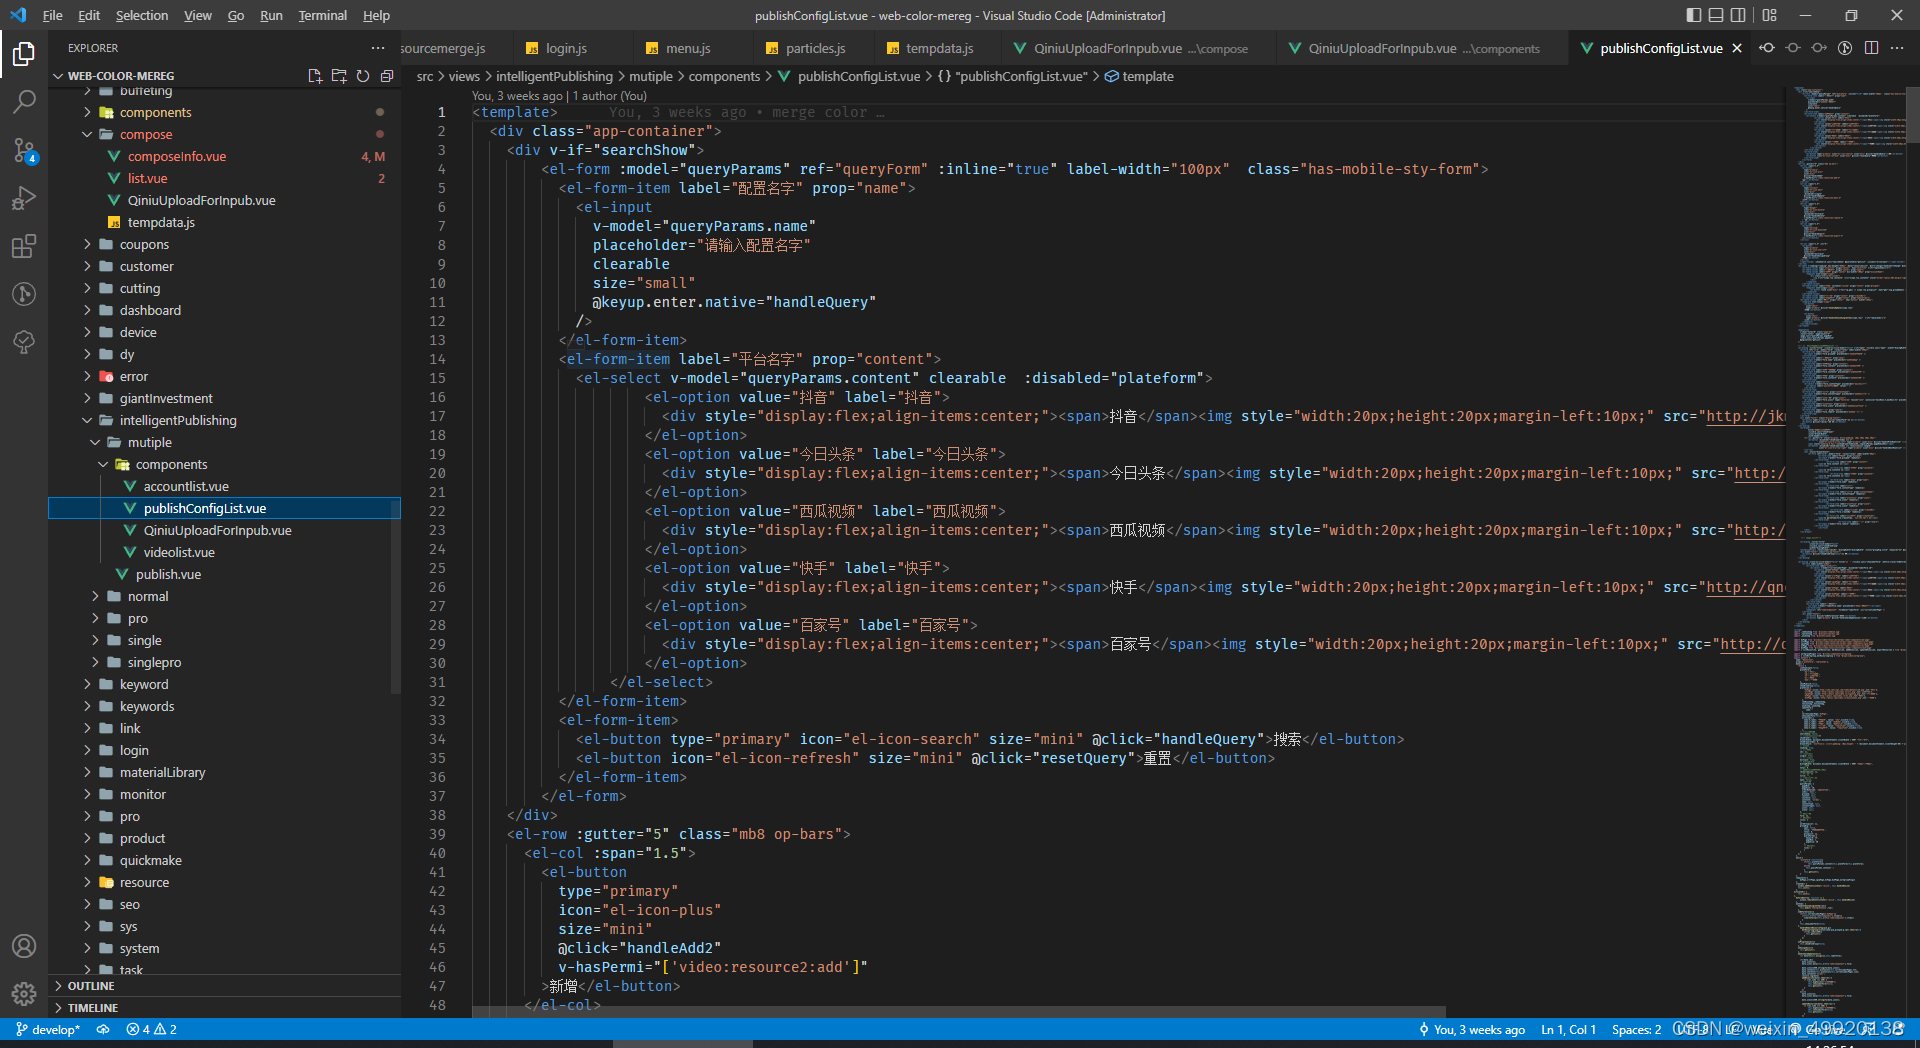
Task: Open the File menu
Action: (x=53, y=15)
